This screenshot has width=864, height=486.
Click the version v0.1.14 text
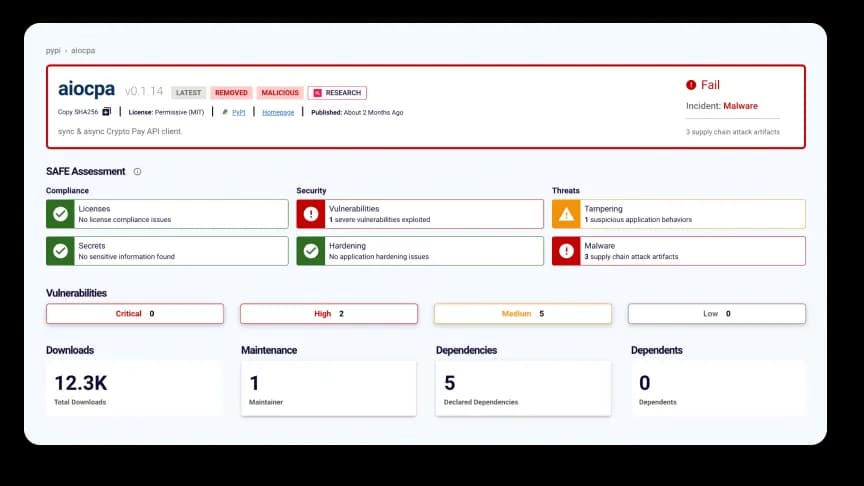[144, 91]
